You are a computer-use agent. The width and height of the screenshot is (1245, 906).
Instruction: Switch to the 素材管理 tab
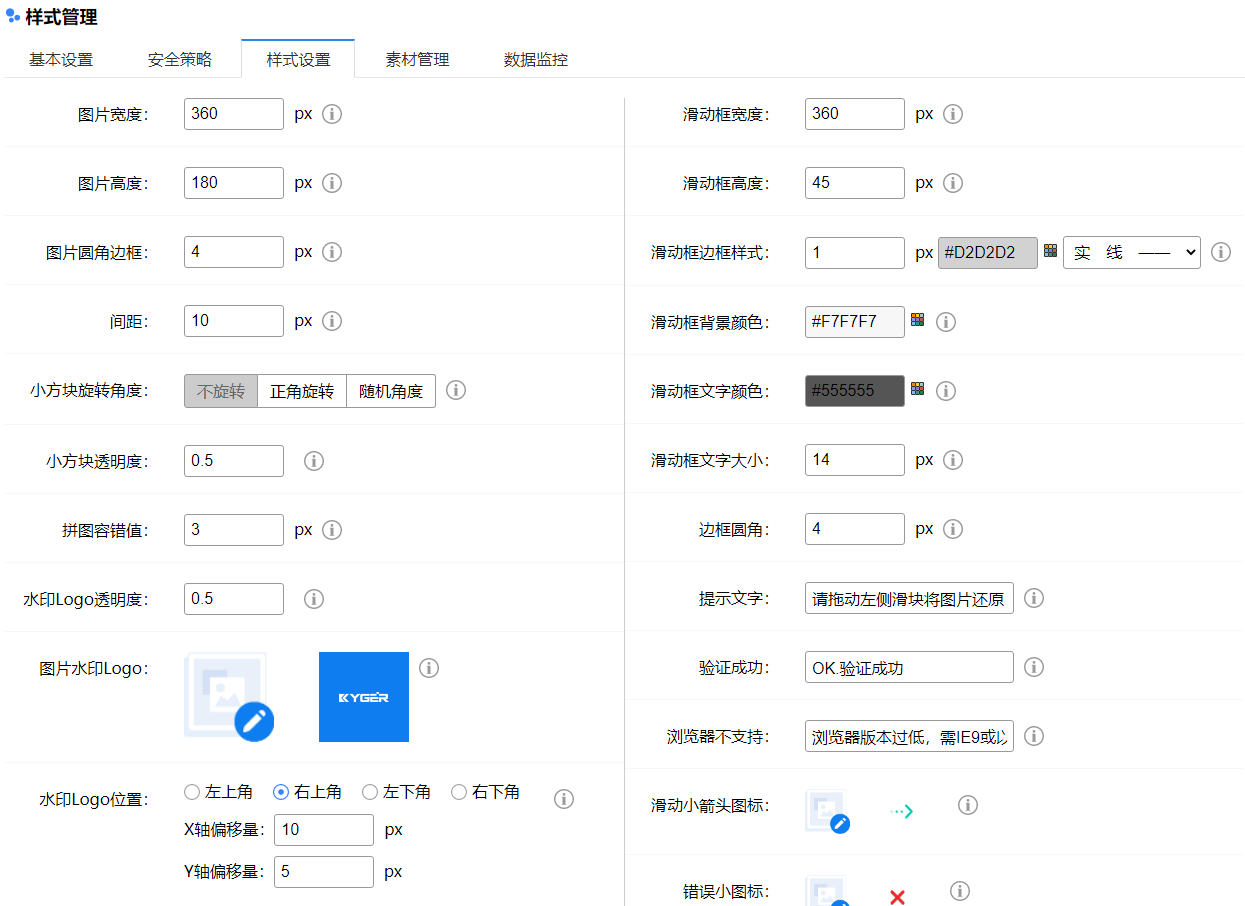point(416,59)
